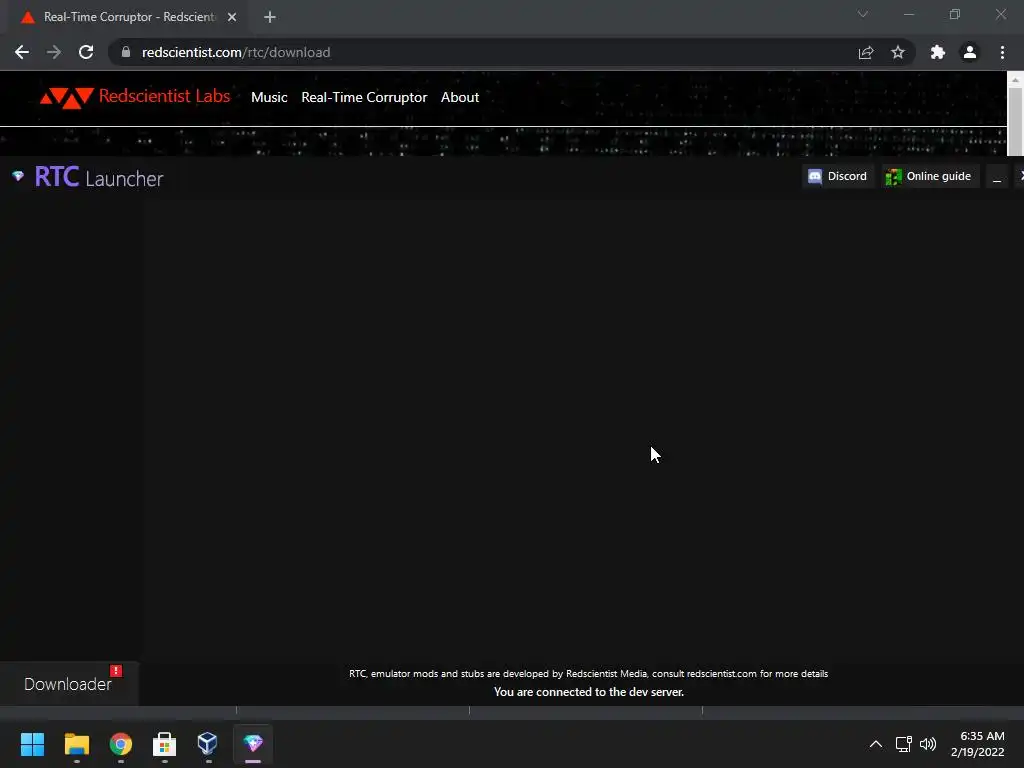Click the network tray icon
Screen dimensions: 1024x768
coord(903,744)
